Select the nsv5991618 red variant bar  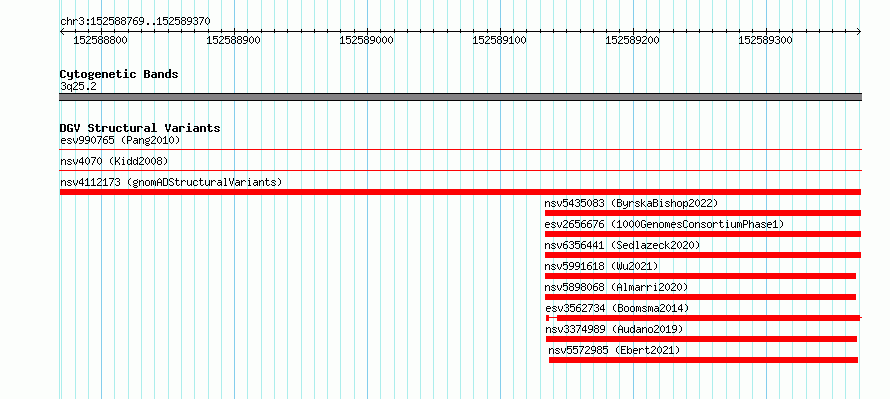coord(700,276)
